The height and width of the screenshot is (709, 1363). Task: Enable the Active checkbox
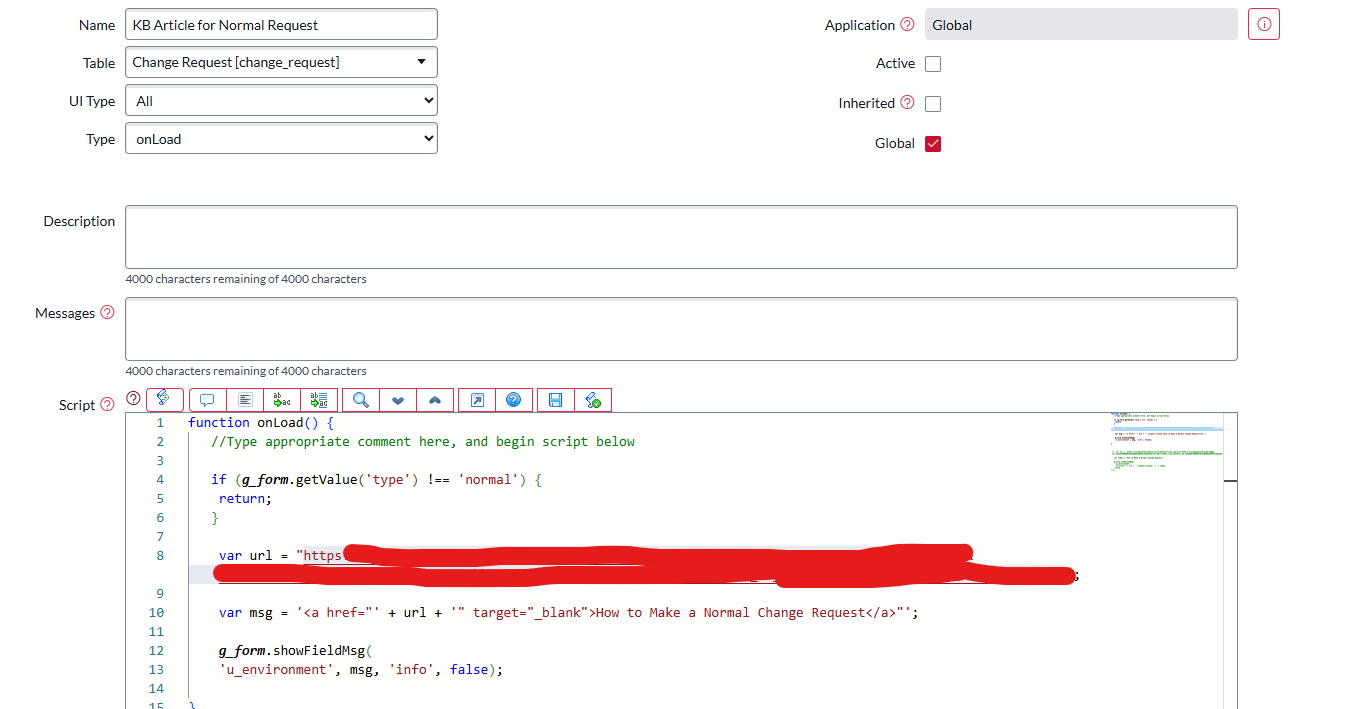[931, 63]
